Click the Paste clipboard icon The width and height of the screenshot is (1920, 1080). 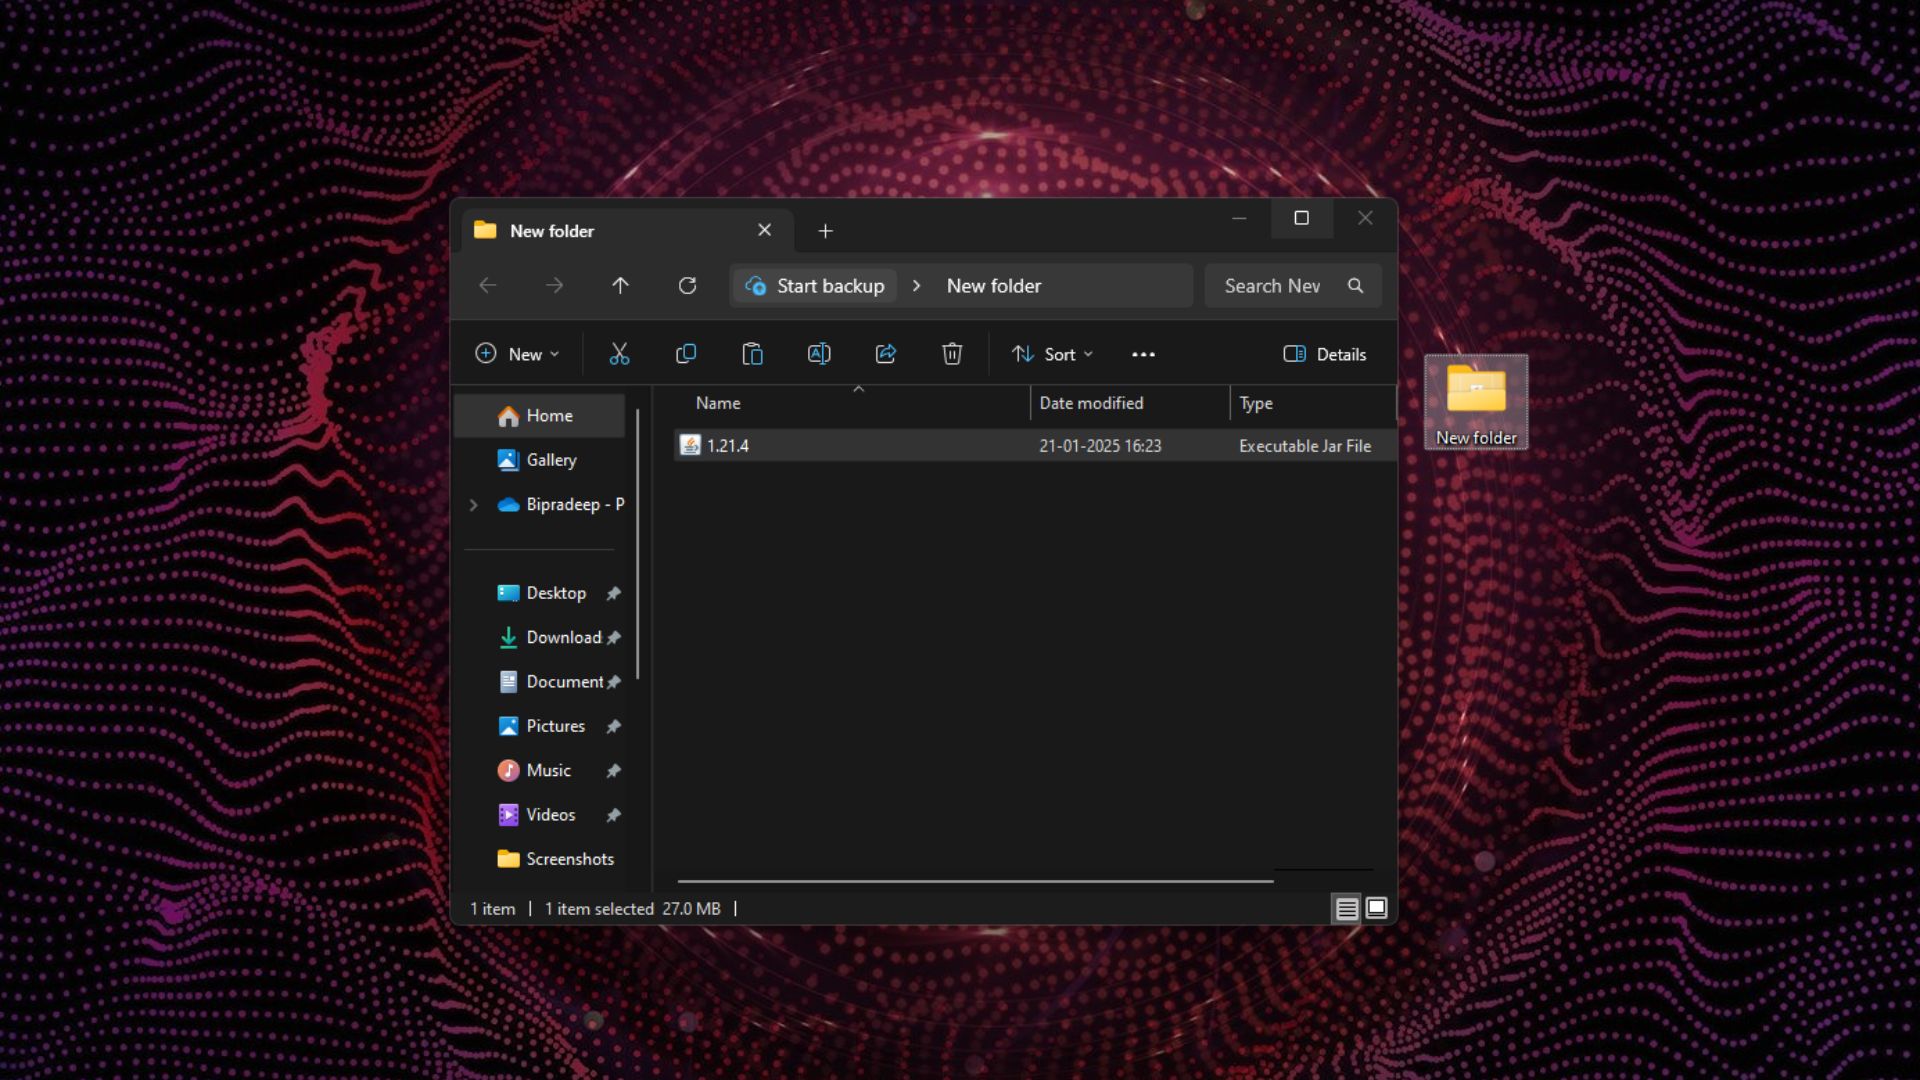pos(752,354)
